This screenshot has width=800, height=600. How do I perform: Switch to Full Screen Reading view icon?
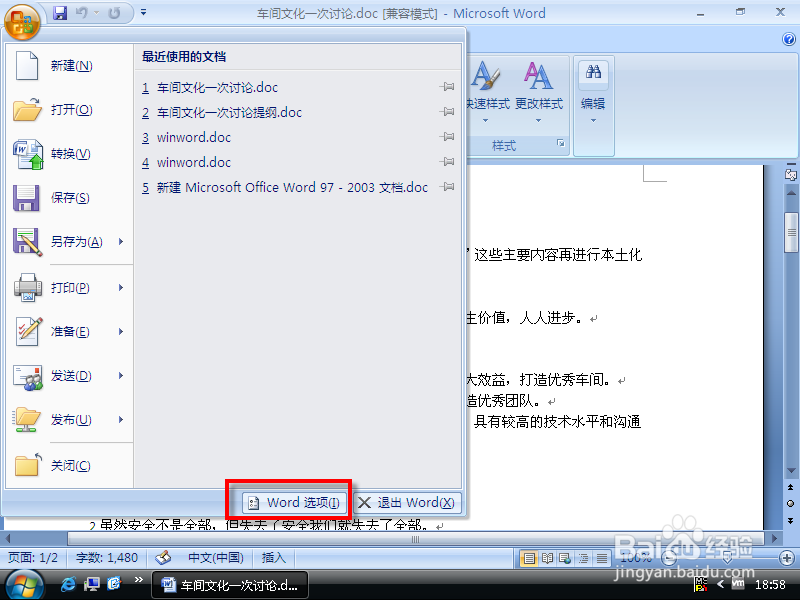(547, 558)
